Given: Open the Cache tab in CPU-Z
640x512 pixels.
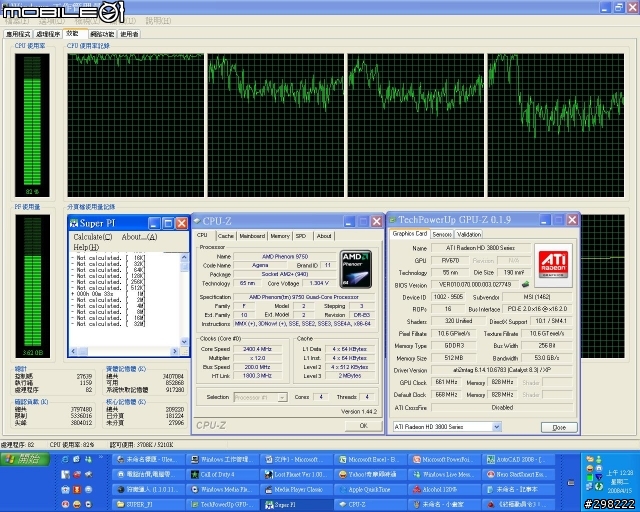Looking at the screenshot, I should click(x=226, y=236).
